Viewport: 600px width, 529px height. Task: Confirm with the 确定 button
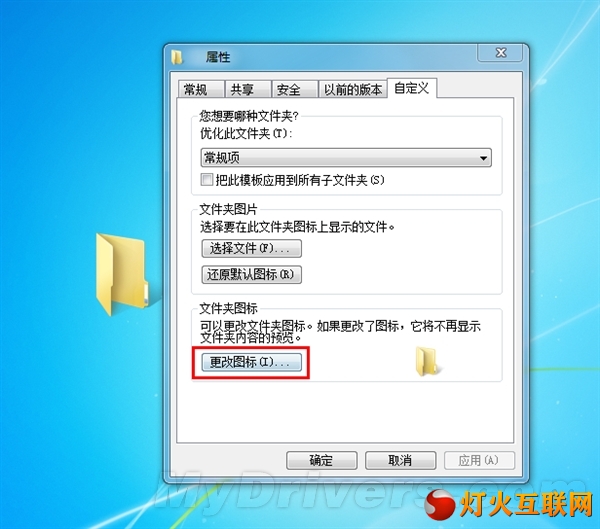click(x=321, y=460)
